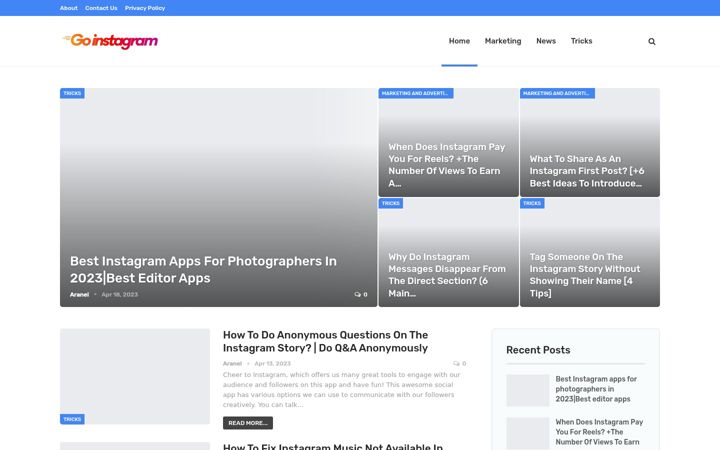The width and height of the screenshot is (720, 450).
Task: Open the search icon in header
Action: point(652,41)
